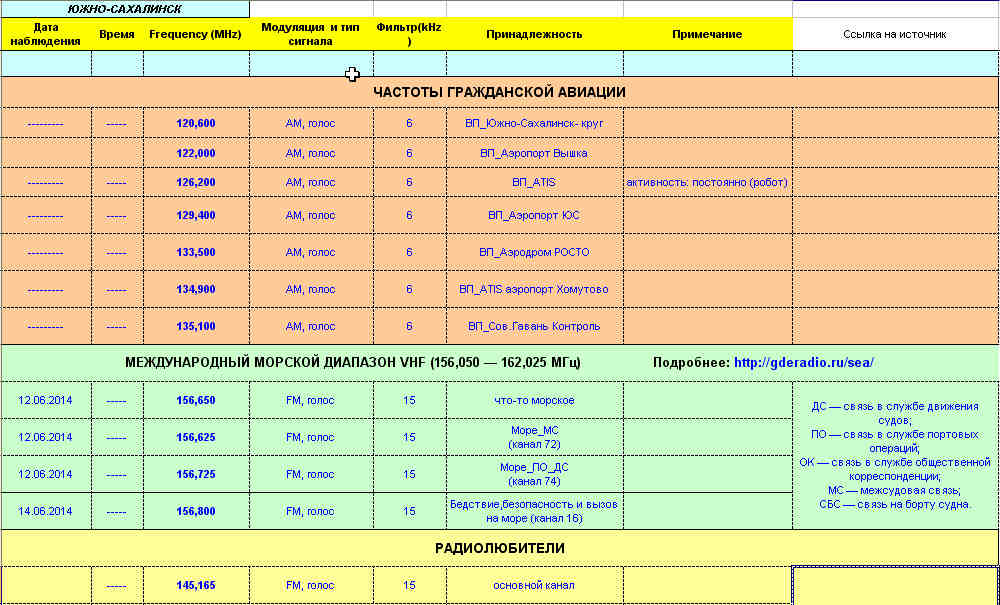Click frequency cell 156,800
1000x605 pixels.
[196, 511]
